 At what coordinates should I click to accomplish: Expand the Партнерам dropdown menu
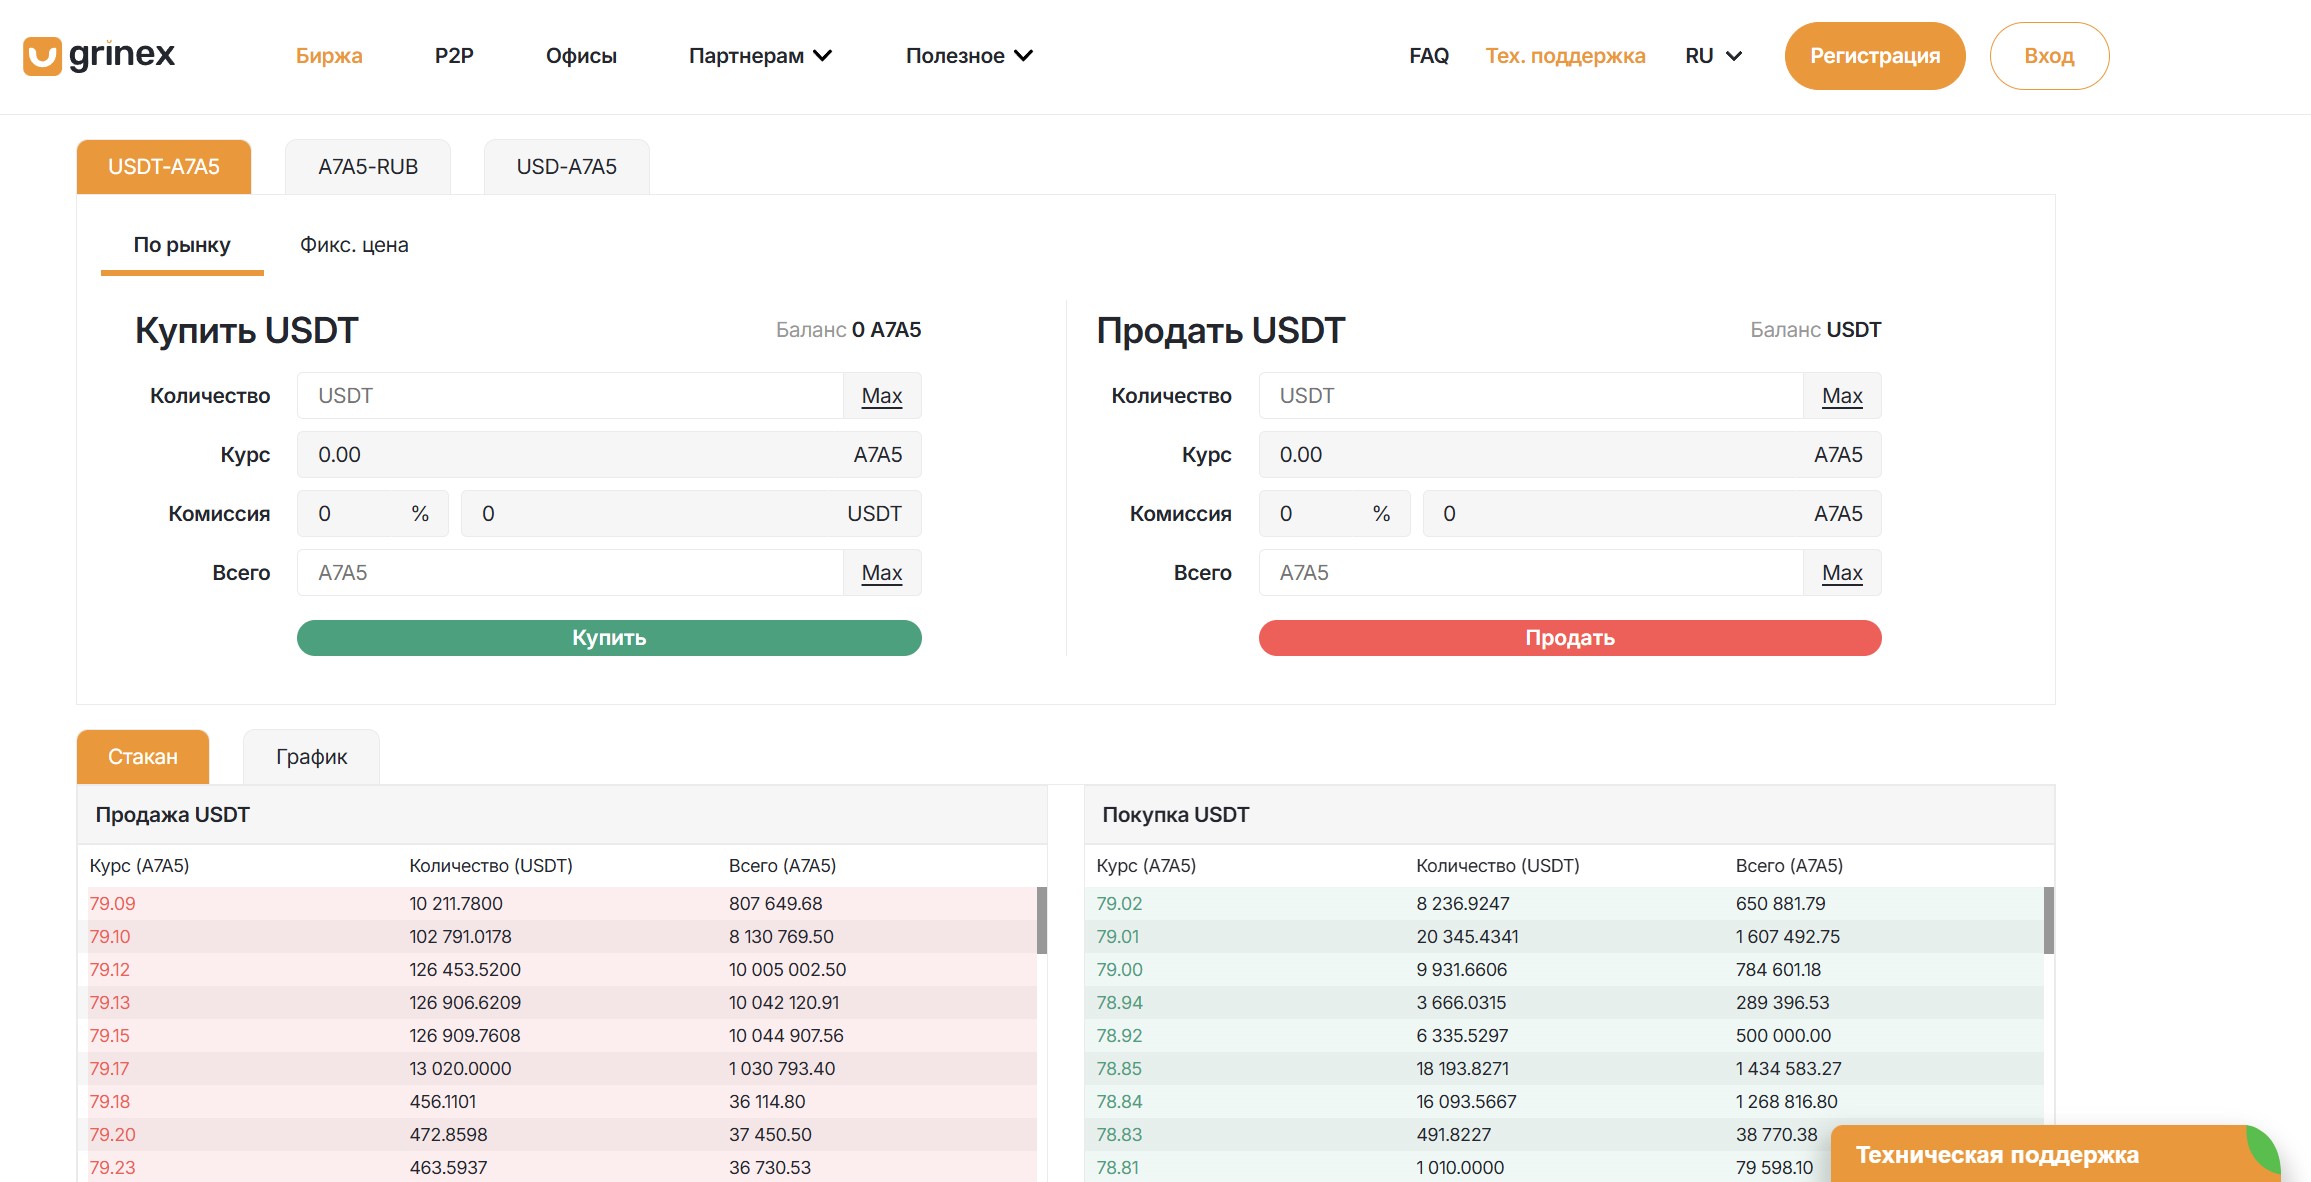[760, 56]
